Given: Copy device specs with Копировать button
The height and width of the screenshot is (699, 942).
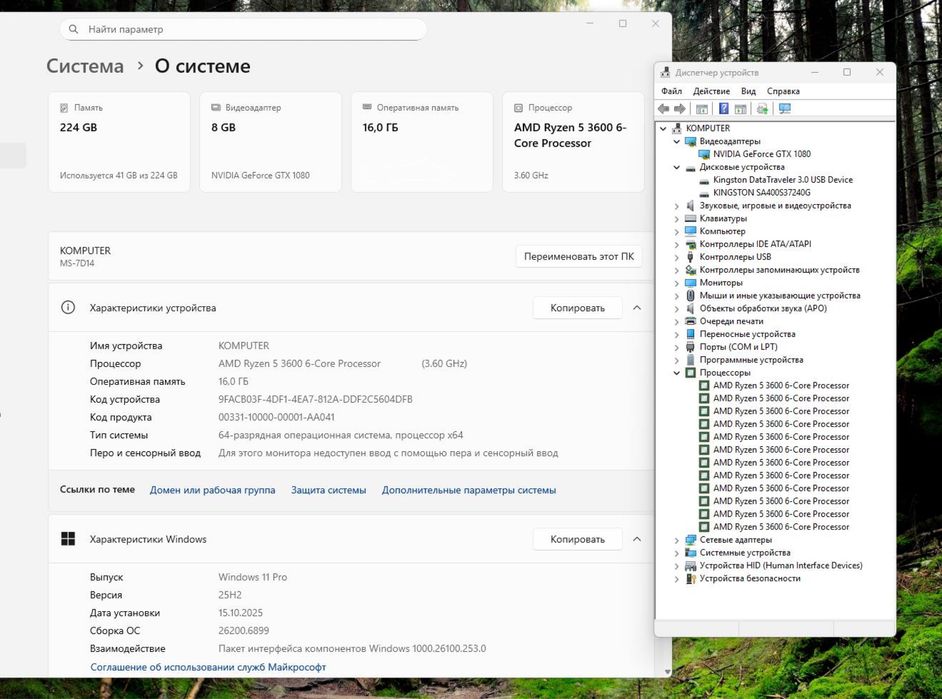Looking at the screenshot, I should 577,307.
